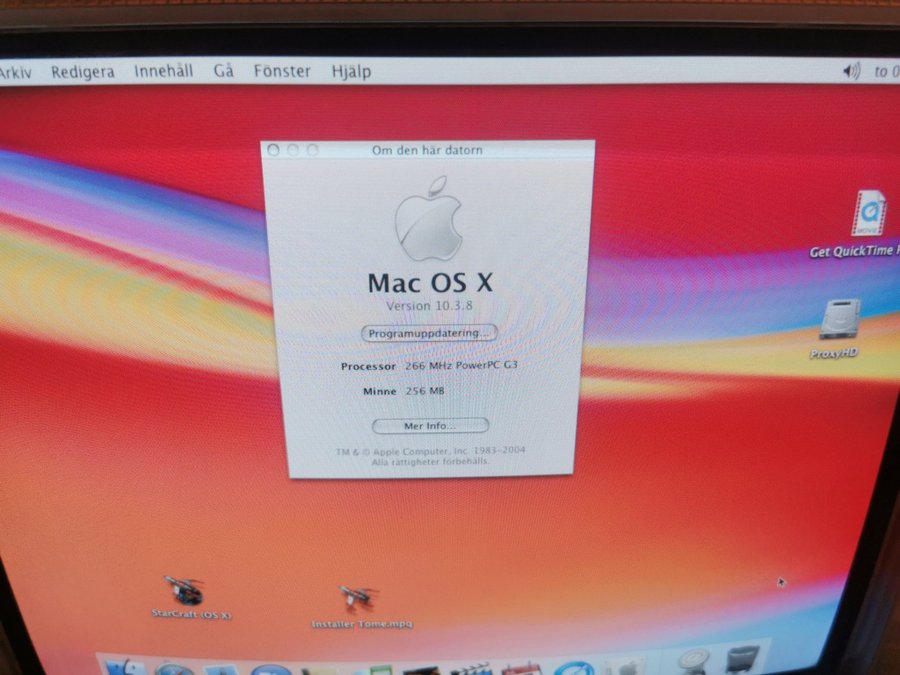Open the @ web location spring icon in Dock
This screenshot has width=900, height=675.
tap(693, 661)
